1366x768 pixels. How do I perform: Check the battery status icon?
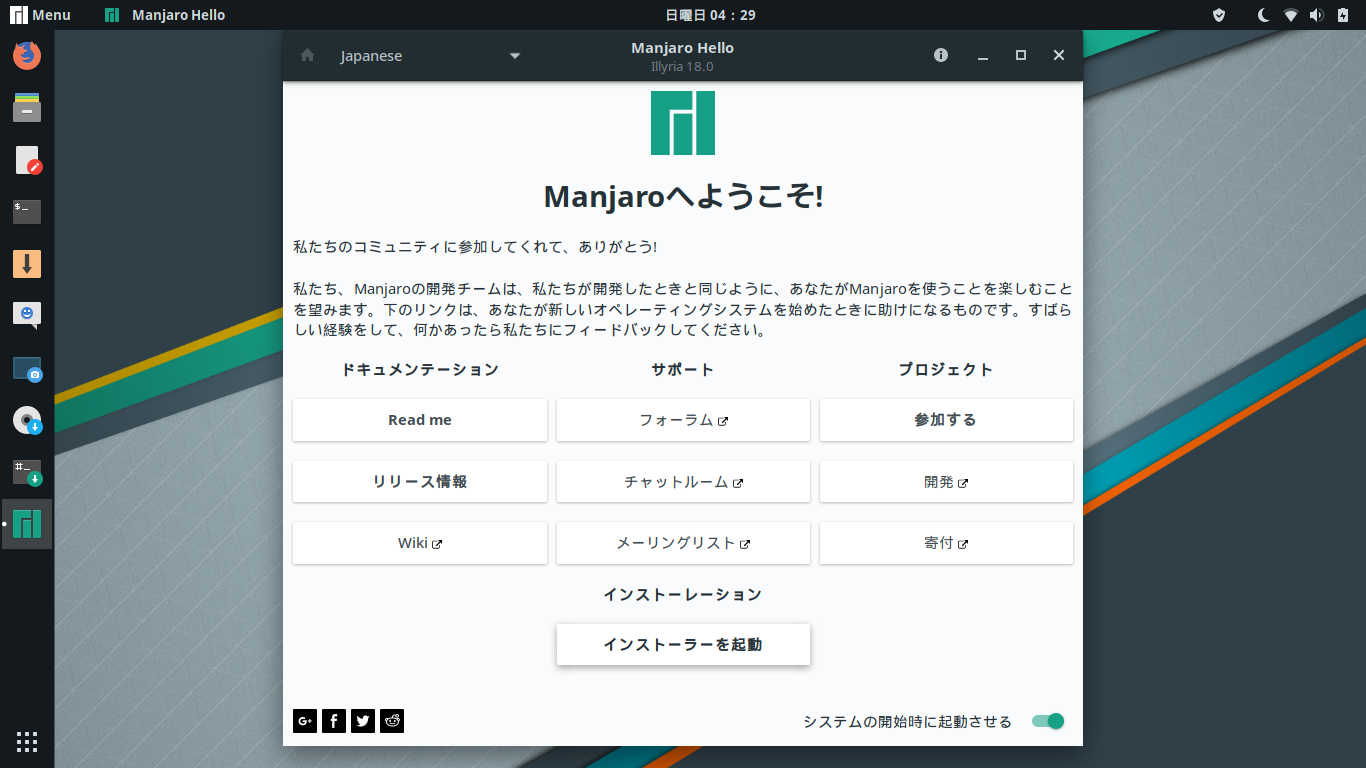(x=1343, y=15)
